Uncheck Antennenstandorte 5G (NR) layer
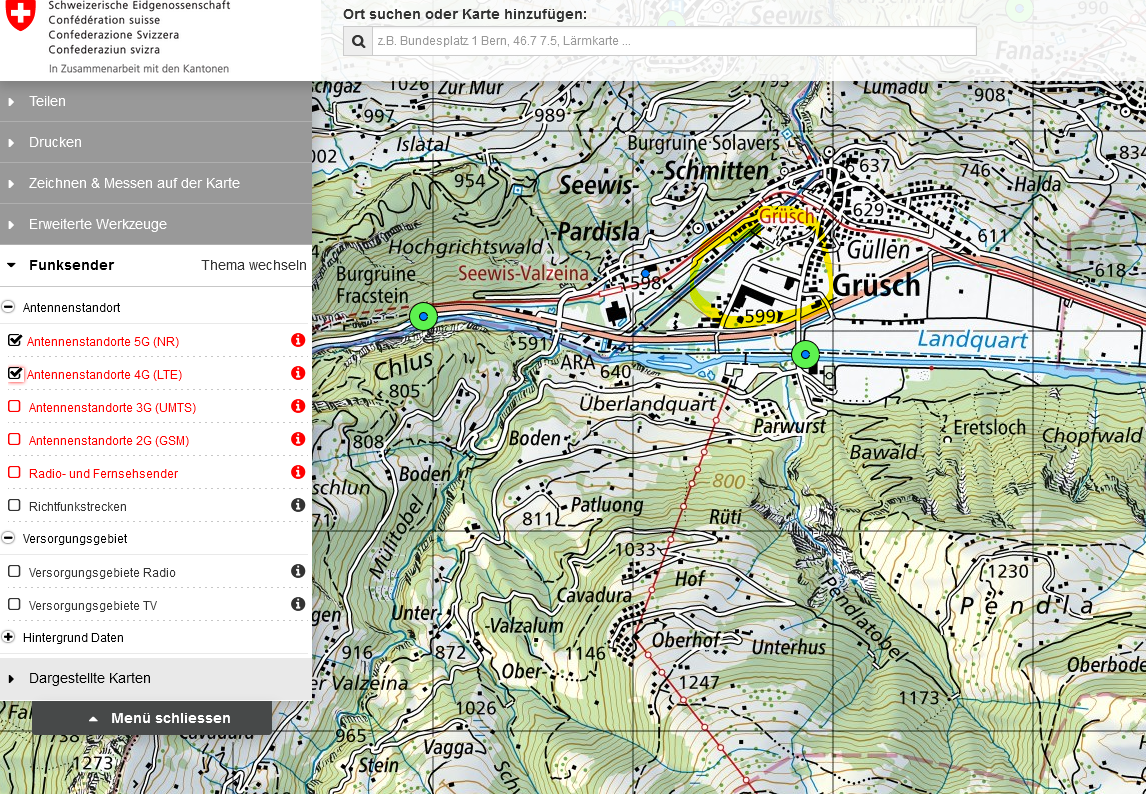Image resolution: width=1146 pixels, height=794 pixels. click(14, 341)
